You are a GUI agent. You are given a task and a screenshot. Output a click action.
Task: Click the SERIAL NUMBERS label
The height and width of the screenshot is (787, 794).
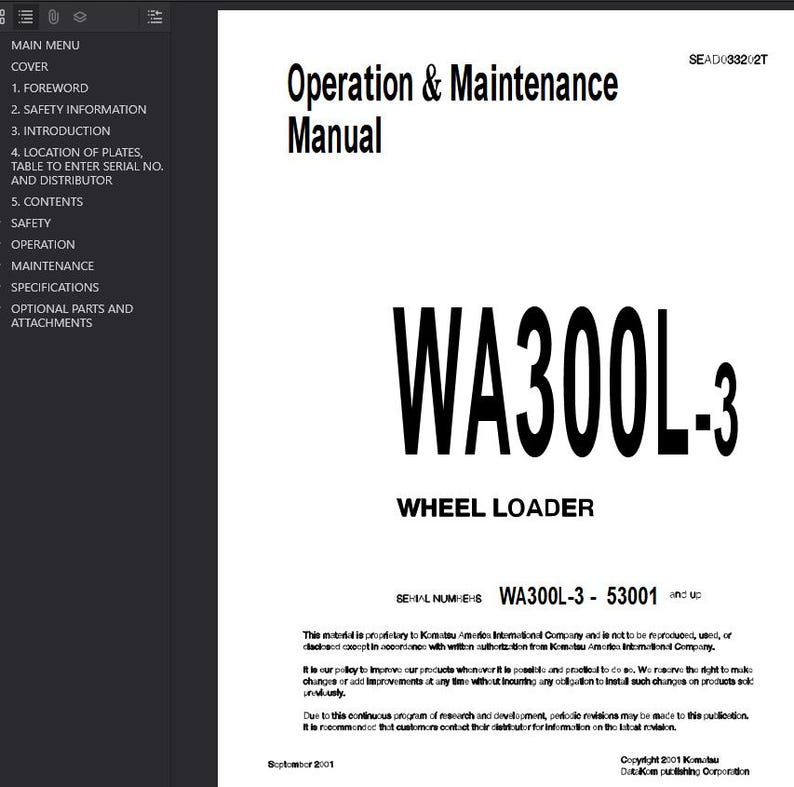(x=439, y=599)
